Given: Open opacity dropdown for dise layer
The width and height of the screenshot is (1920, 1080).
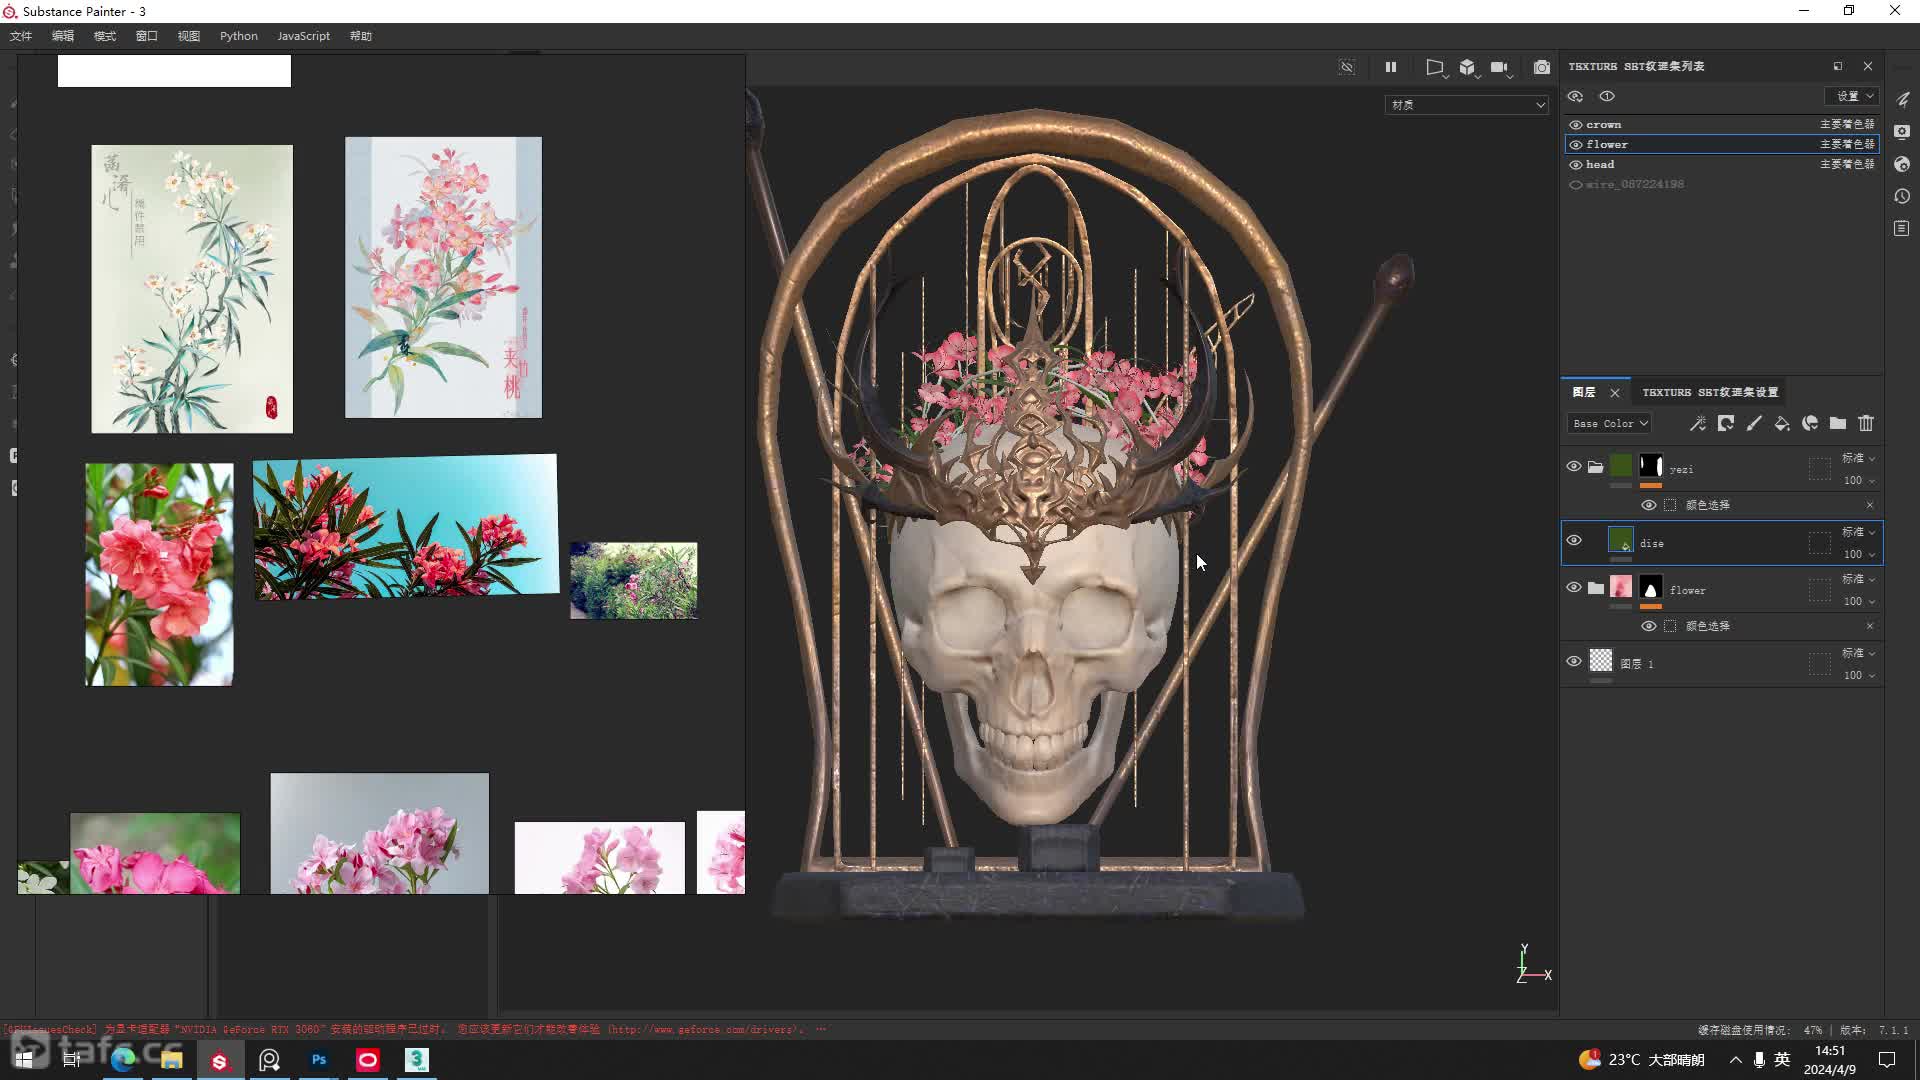Looking at the screenshot, I should point(1859,554).
